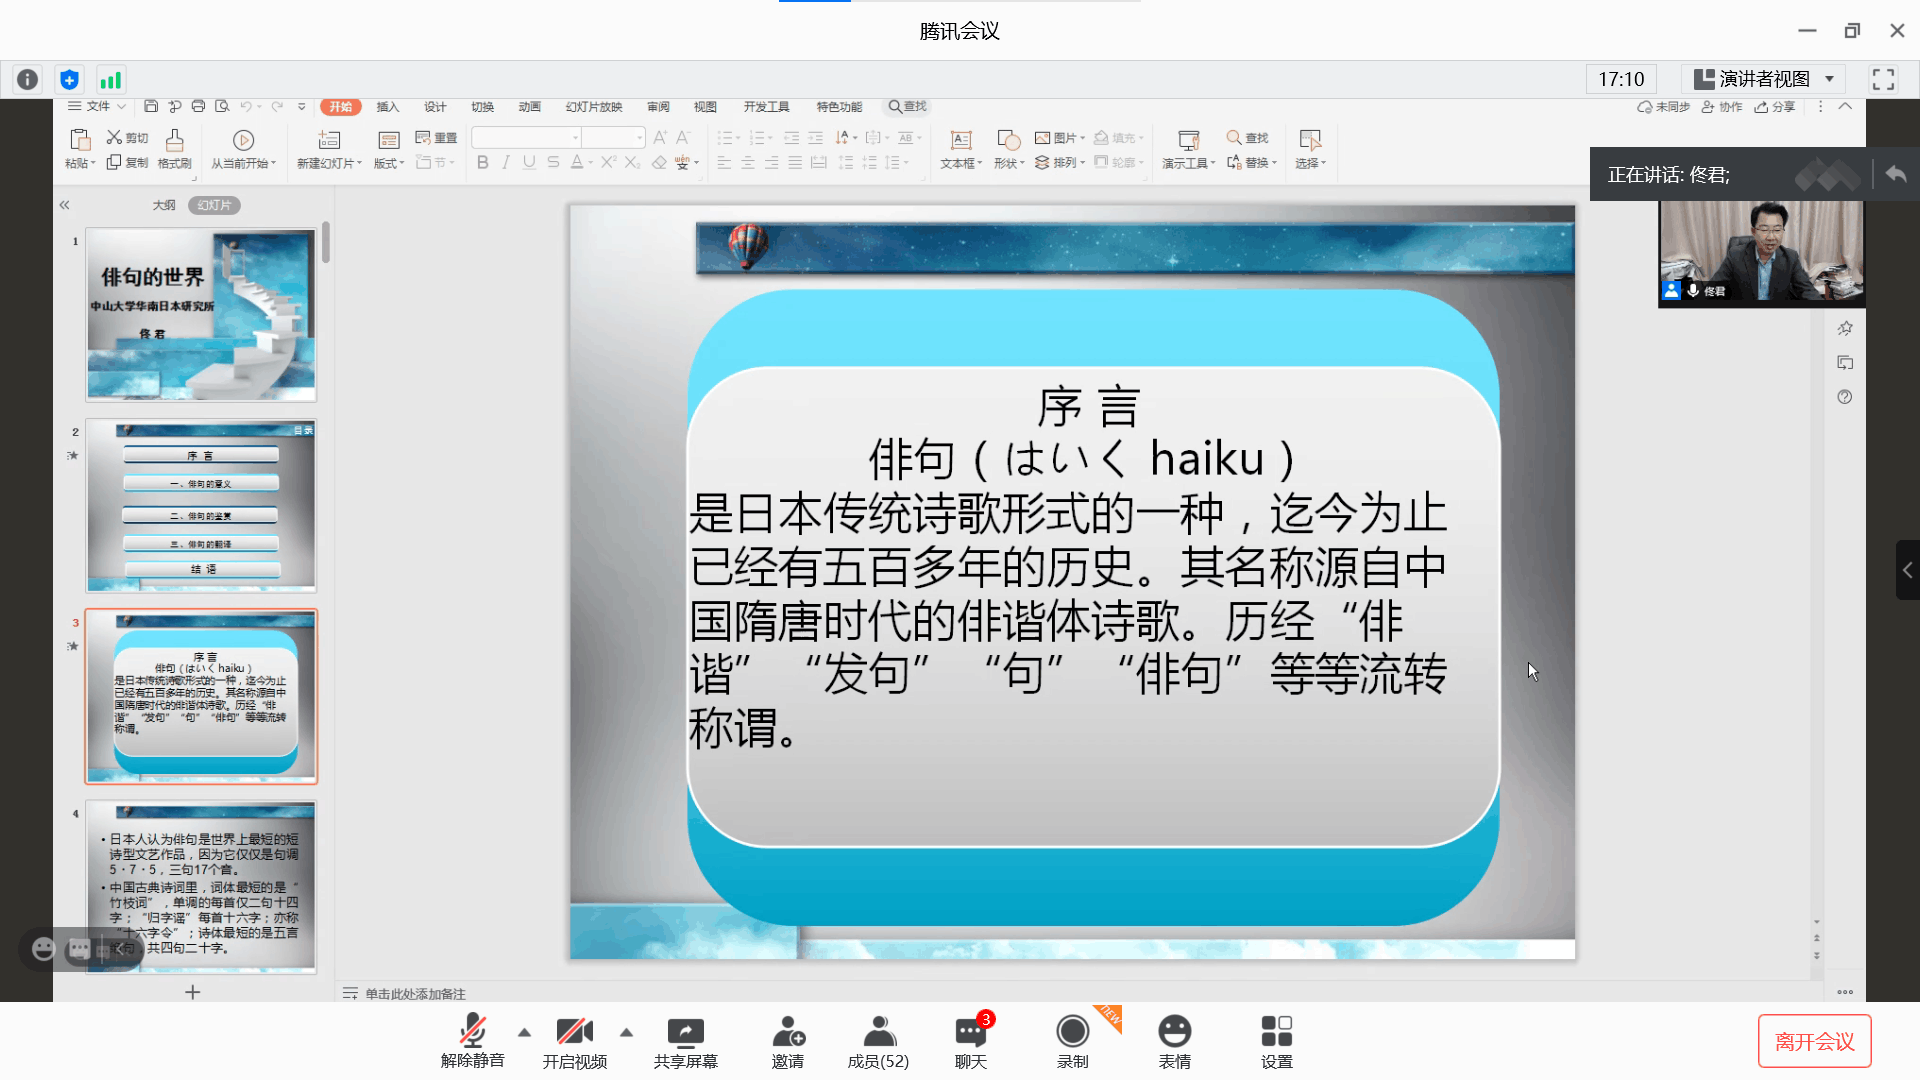Open the Presenter View dropdown
This screenshot has width=1920, height=1080.
click(1765, 79)
